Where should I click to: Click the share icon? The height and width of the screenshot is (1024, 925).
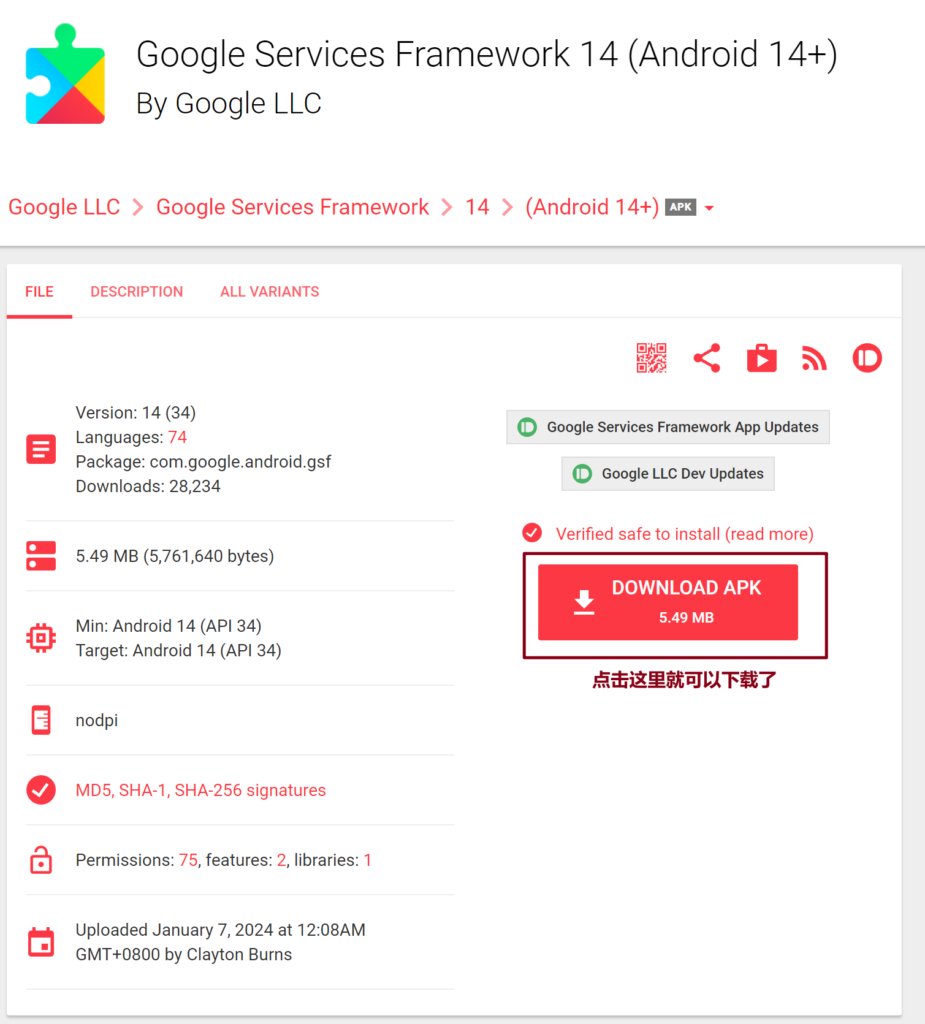click(707, 358)
